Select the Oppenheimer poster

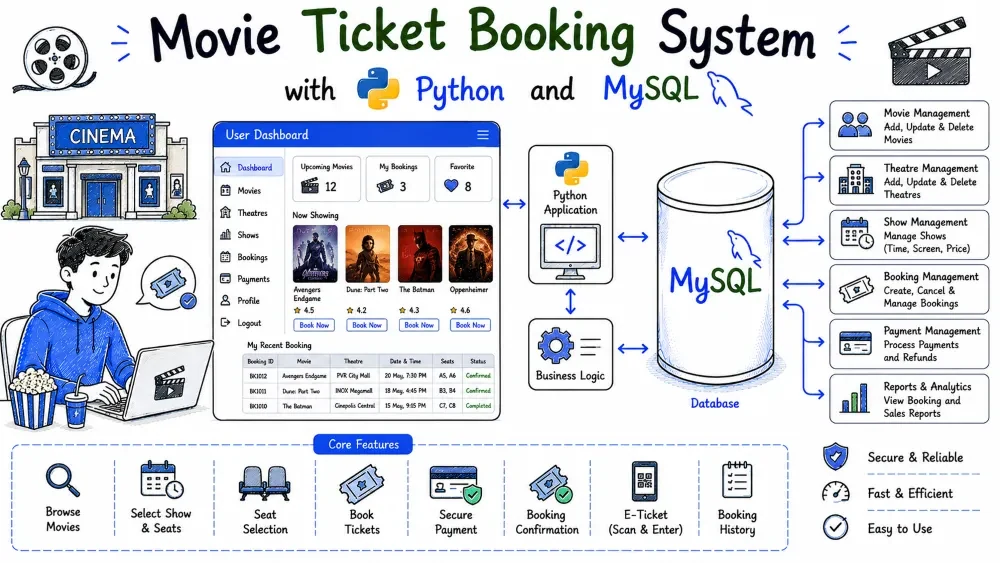[471, 254]
